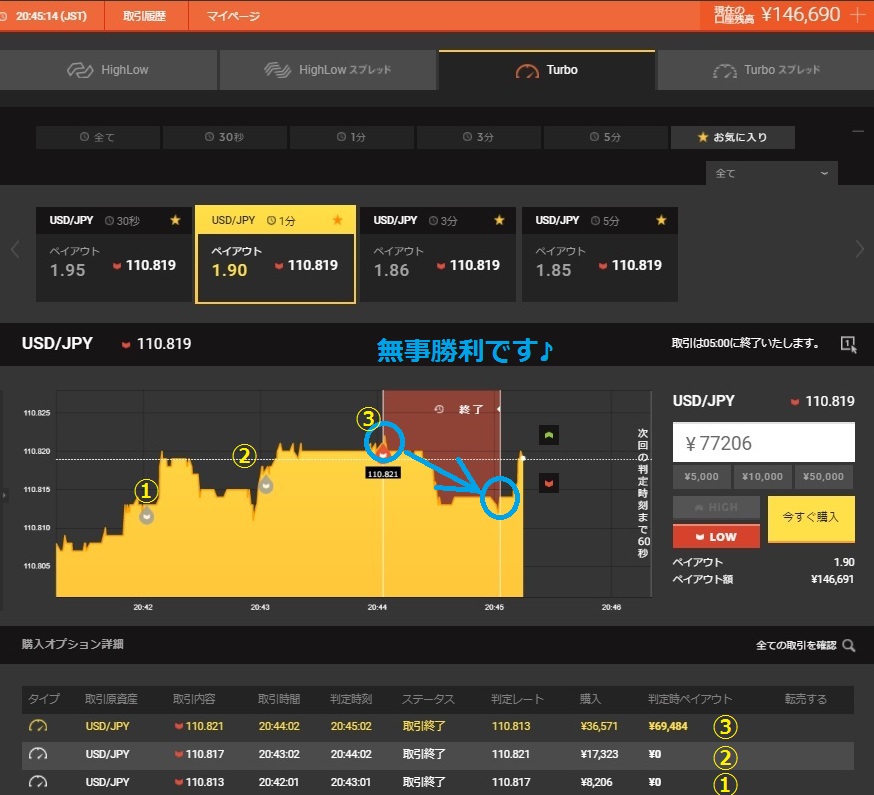The image size is (874, 795).
Task: Click the red LOW arrow icon on chart
Action: click(x=549, y=483)
